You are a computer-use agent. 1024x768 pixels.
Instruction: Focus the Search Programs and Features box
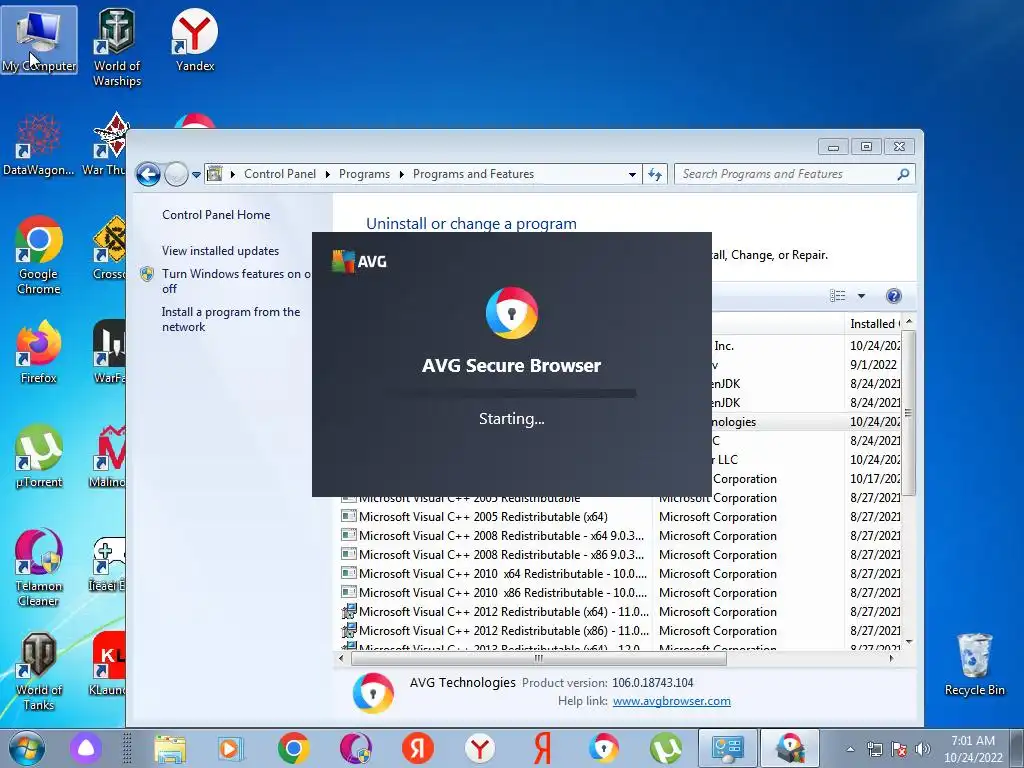pyautogui.click(x=794, y=174)
